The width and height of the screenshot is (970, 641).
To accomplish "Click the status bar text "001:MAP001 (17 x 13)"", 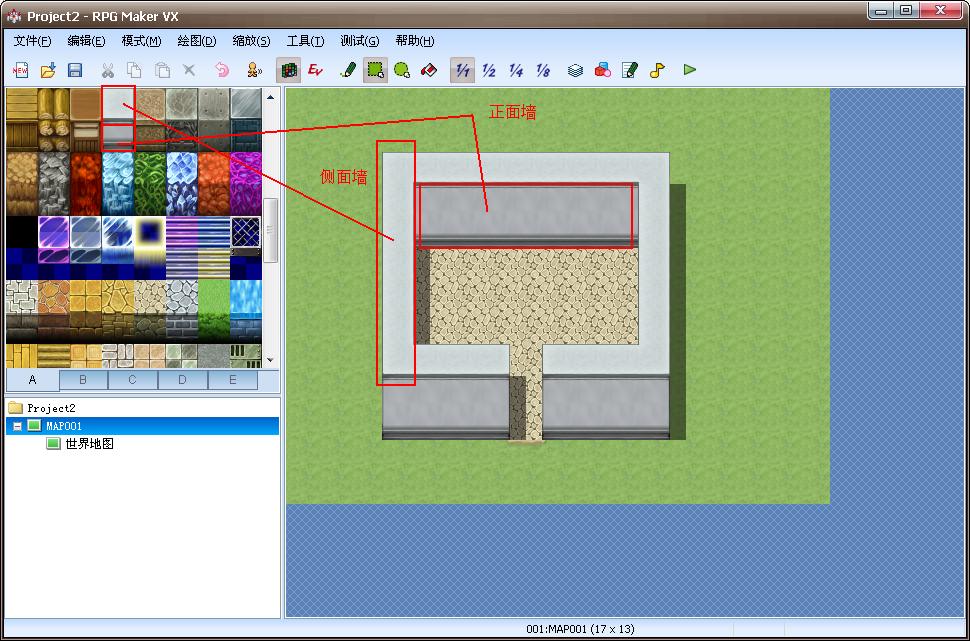I will 580,629.
